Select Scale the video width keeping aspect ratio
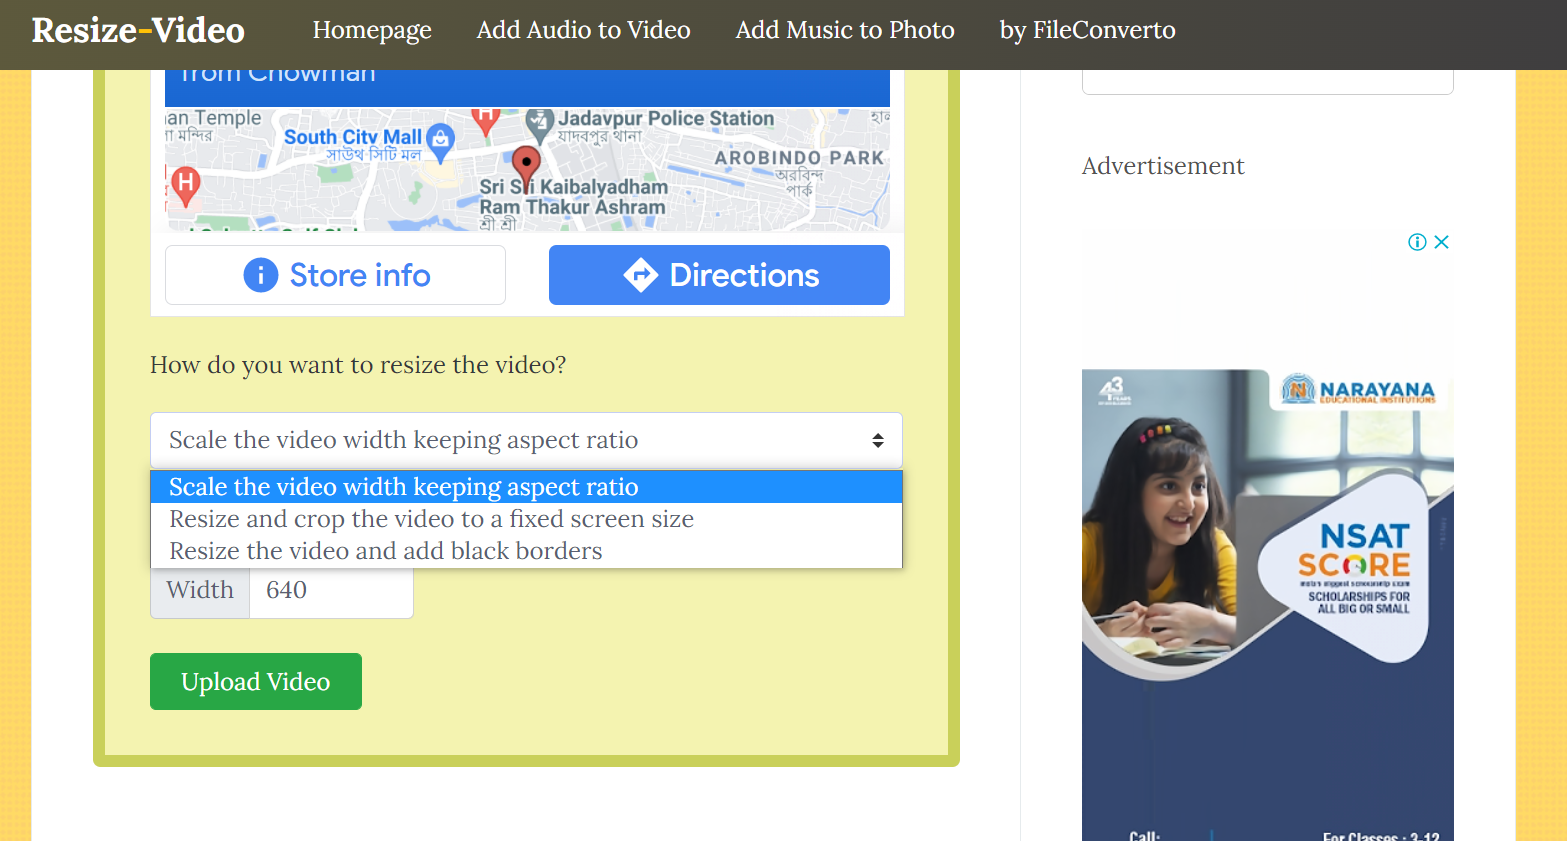This screenshot has height=841, width=1567. [x=526, y=487]
